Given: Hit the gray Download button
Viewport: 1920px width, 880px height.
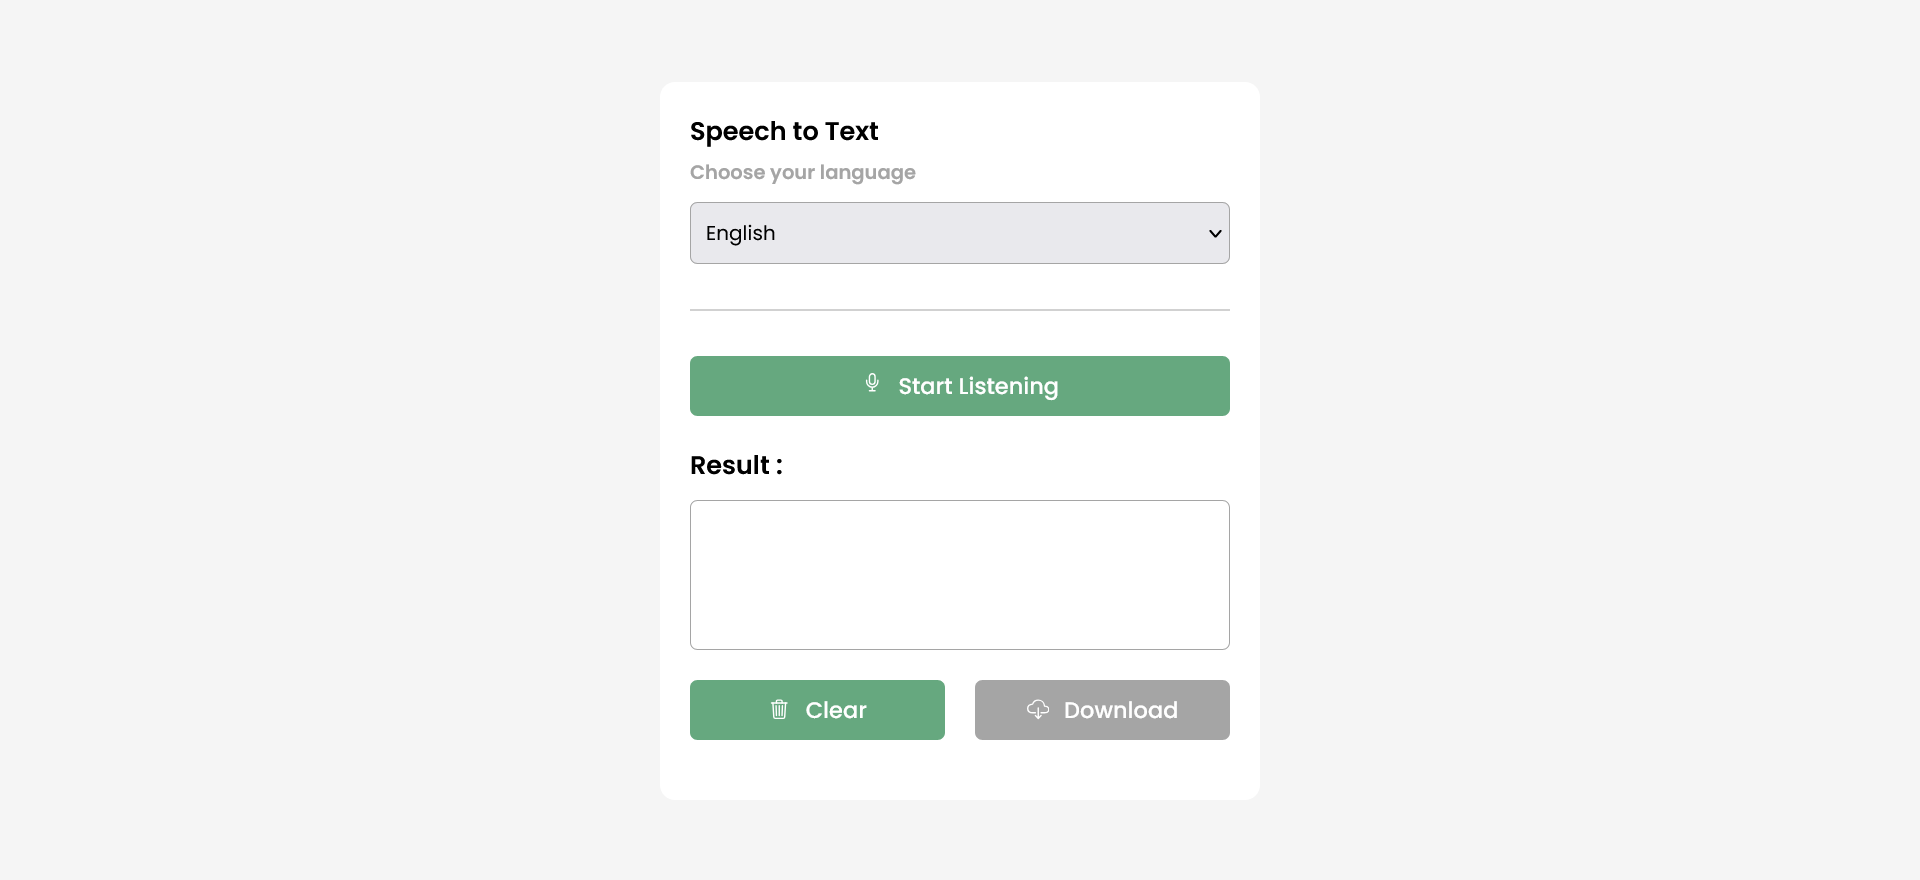Looking at the screenshot, I should pos(1102,710).
